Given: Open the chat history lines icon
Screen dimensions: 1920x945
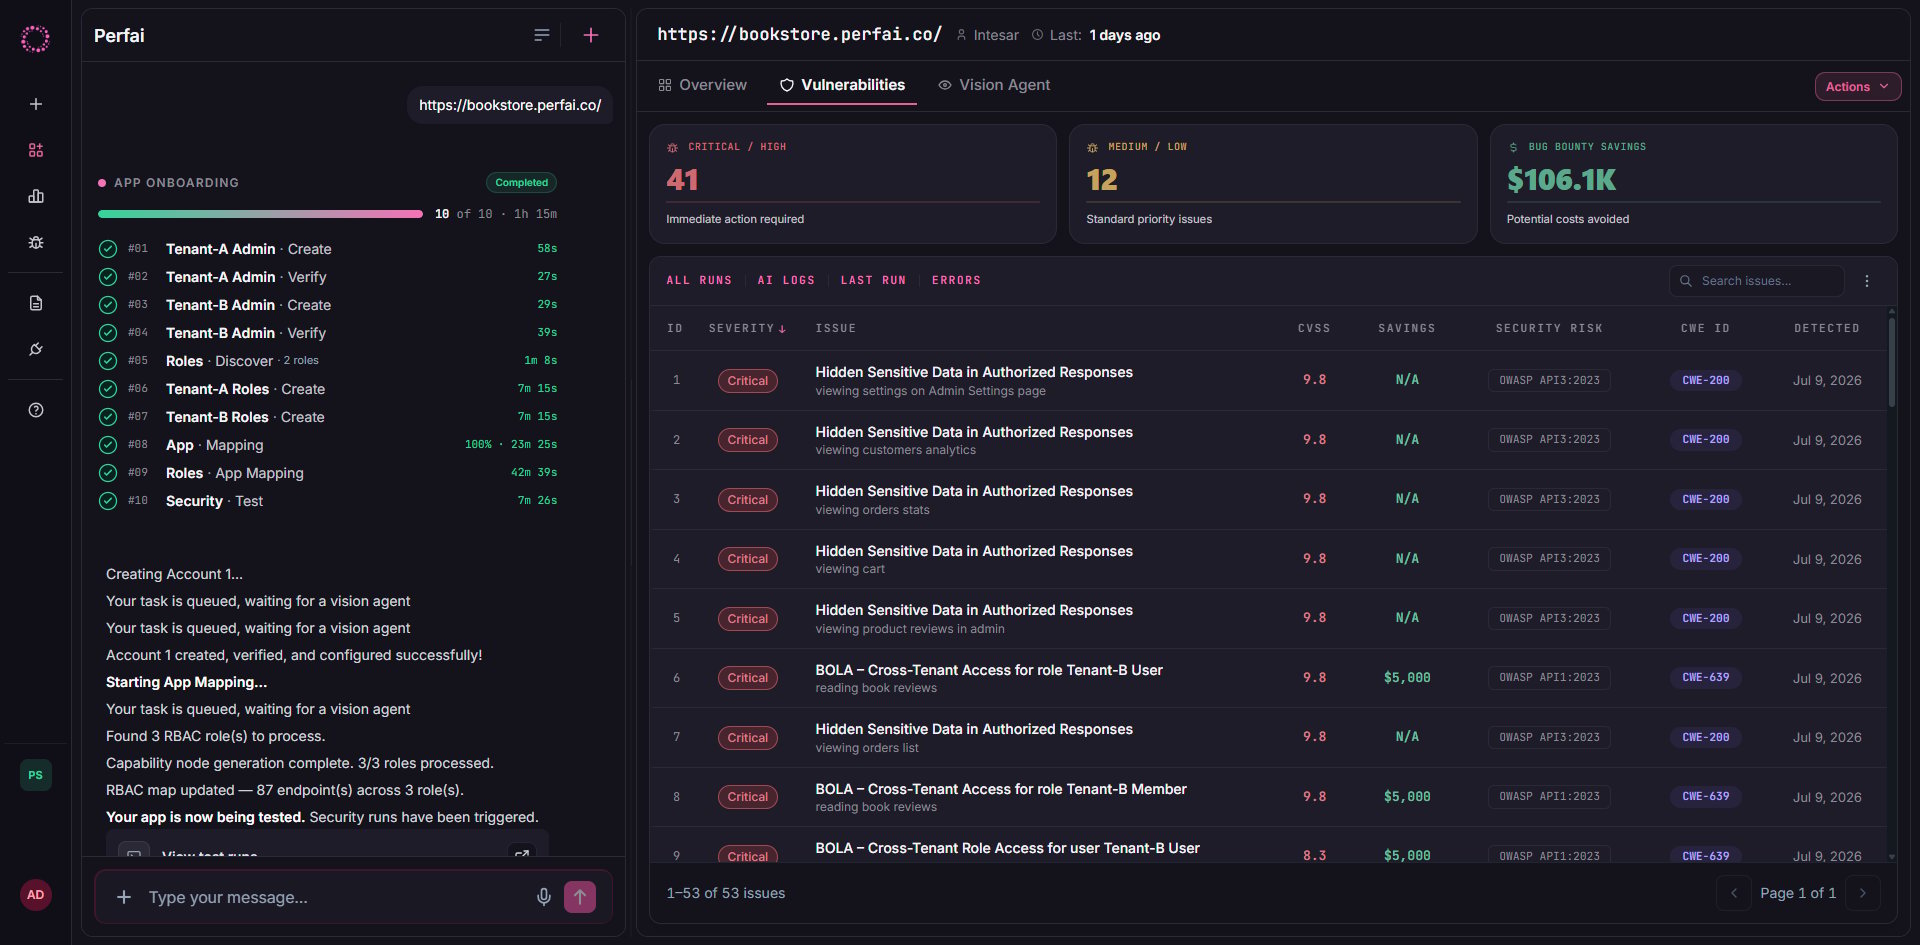Looking at the screenshot, I should coord(542,35).
